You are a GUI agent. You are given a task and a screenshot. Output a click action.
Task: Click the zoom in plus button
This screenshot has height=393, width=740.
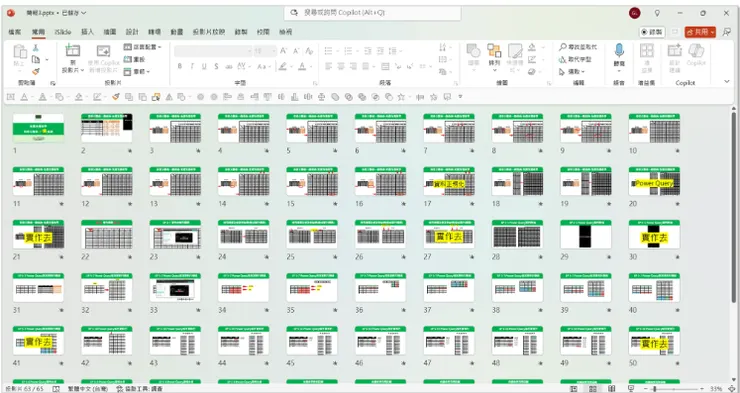click(701, 389)
